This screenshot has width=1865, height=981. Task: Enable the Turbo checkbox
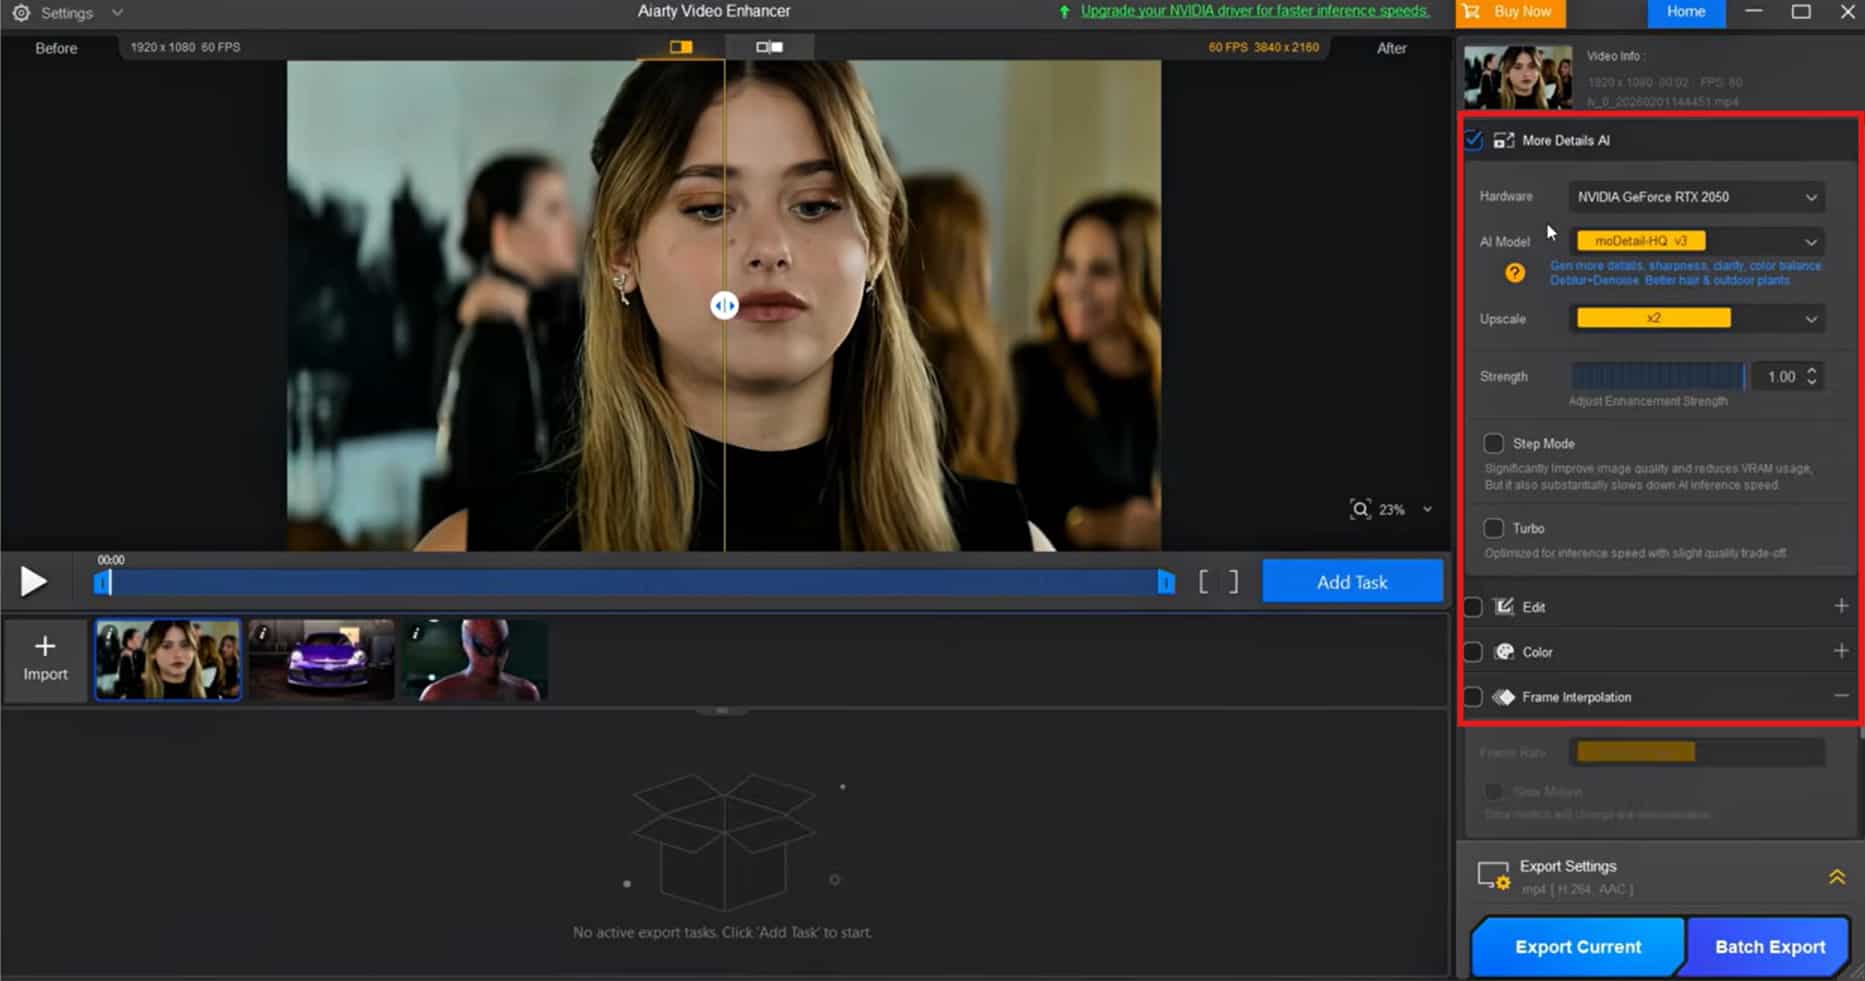[1493, 528]
